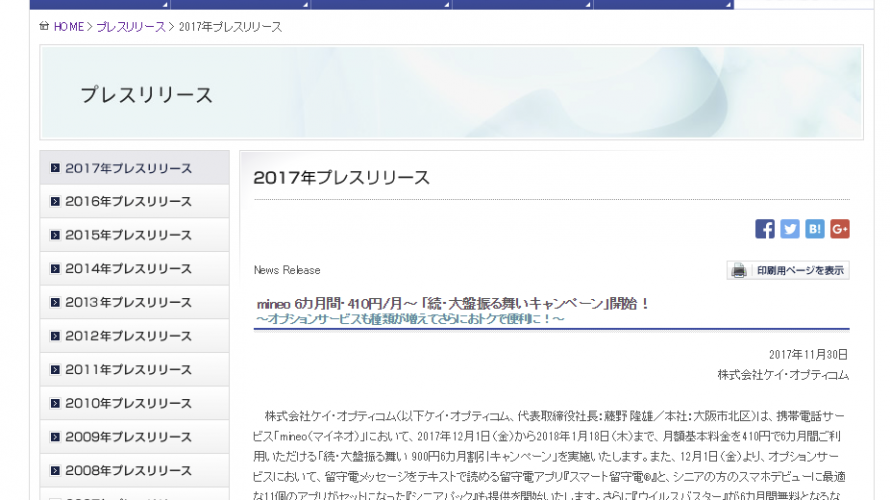Image resolution: width=890 pixels, height=500 pixels.
Task: Share the release on Twitter
Action: click(790, 229)
